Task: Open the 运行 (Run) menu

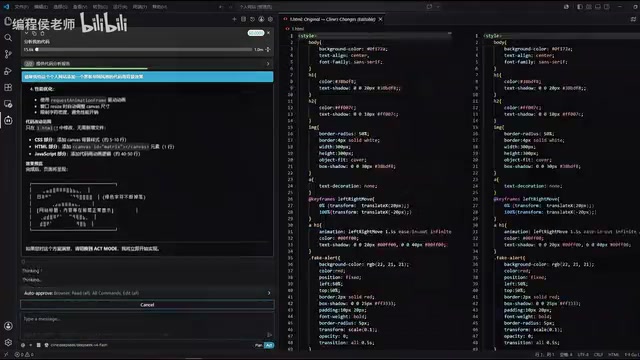Action: pyautogui.click(x=120, y=7)
